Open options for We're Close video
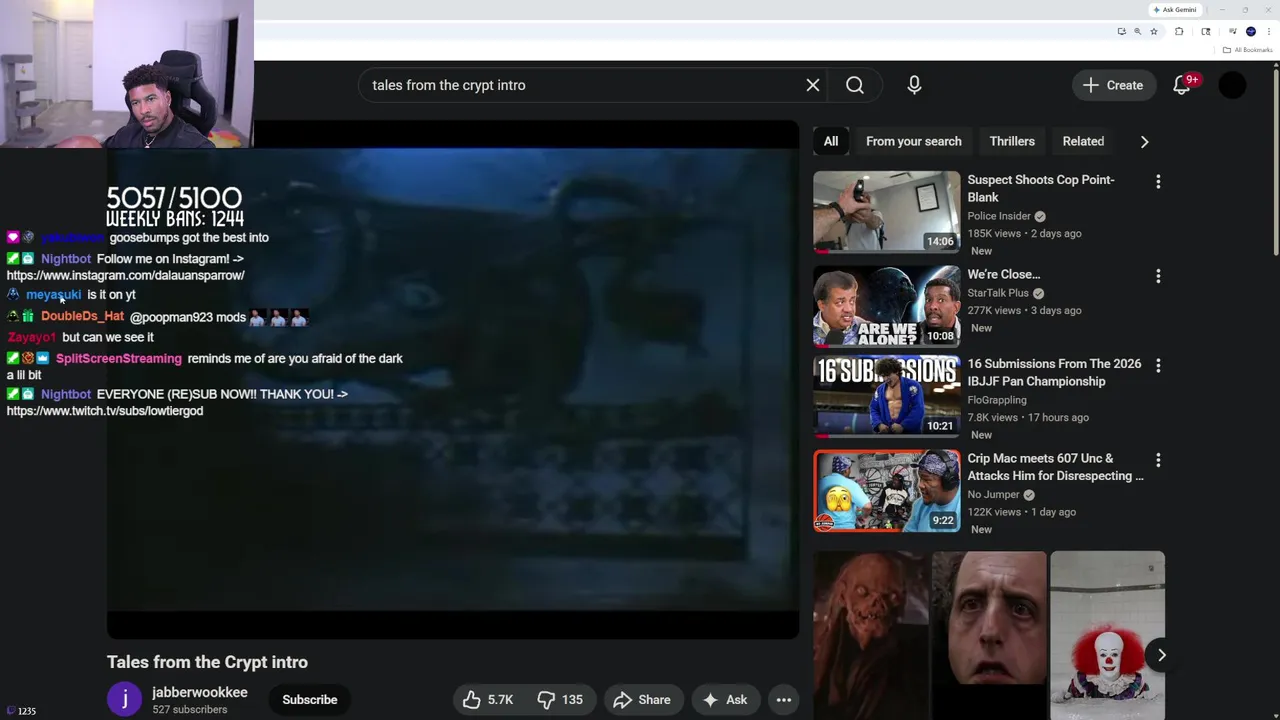1280x720 pixels. pyautogui.click(x=1158, y=276)
